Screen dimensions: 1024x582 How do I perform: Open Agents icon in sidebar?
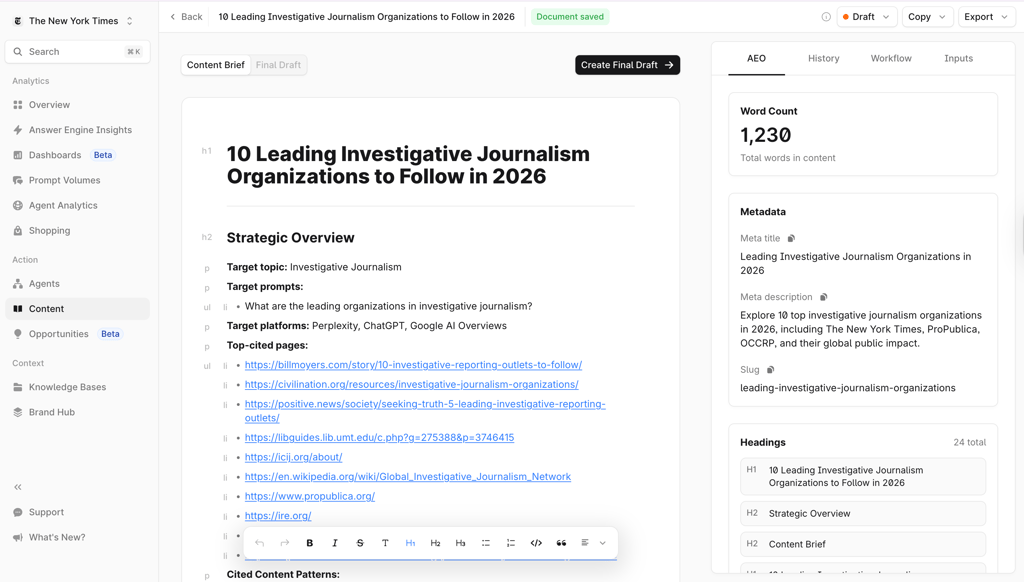point(18,283)
